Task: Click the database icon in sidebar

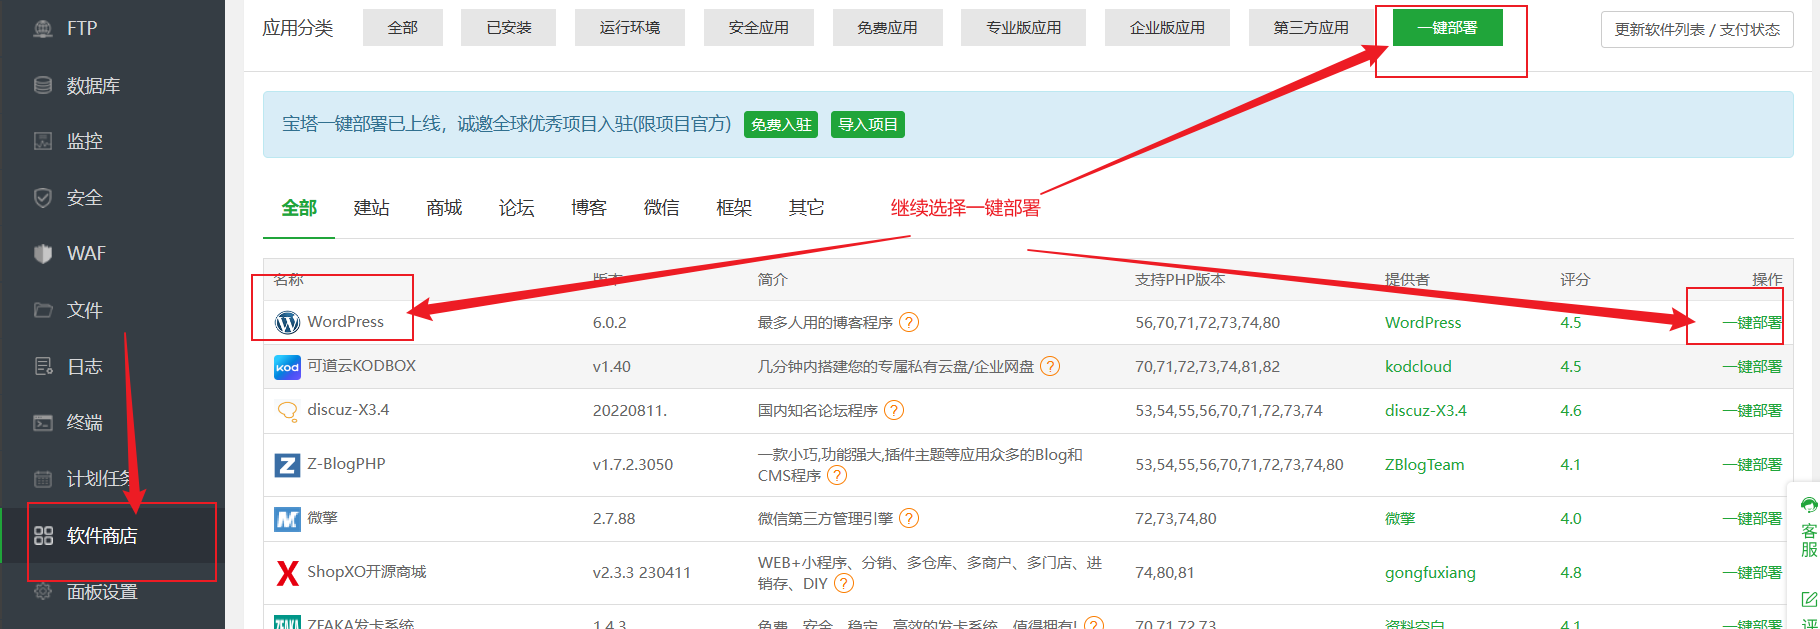Action: click(x=43, y=85)
